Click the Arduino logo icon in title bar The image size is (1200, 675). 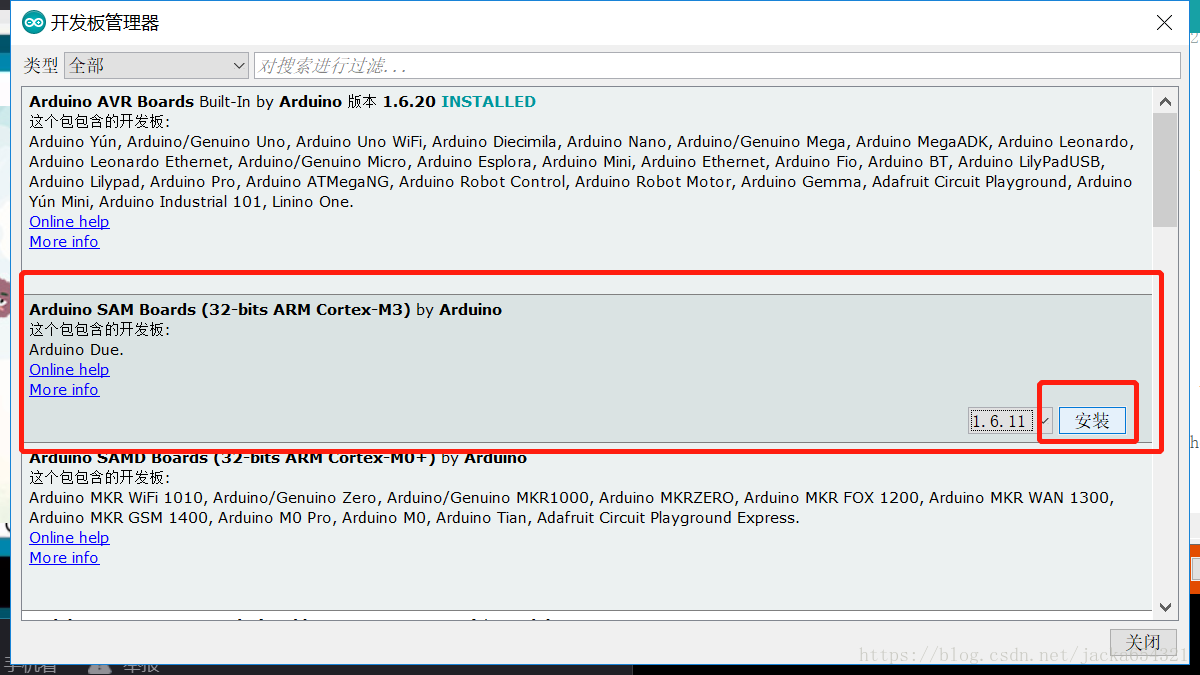tap(34, 22)
